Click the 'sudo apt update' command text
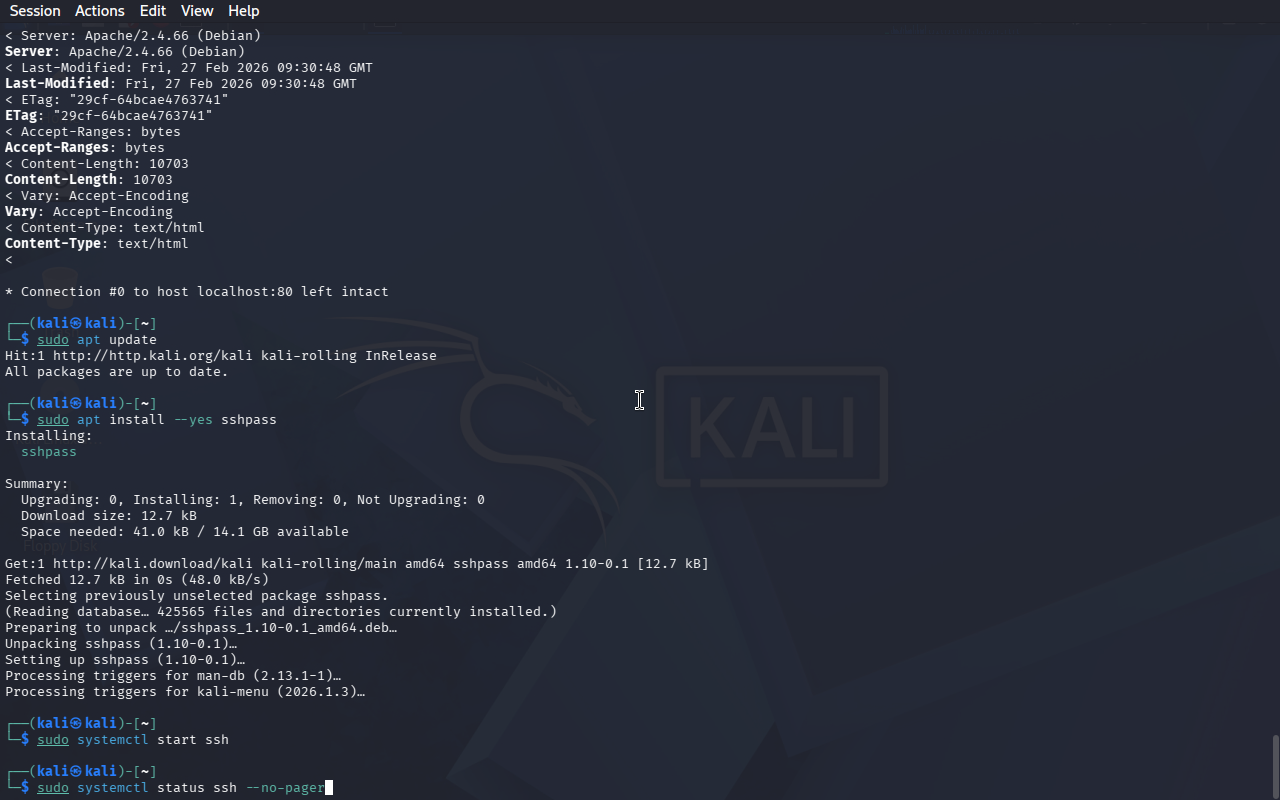The height and width of the screenshot is (800, 1280). [x=97, y=340]
